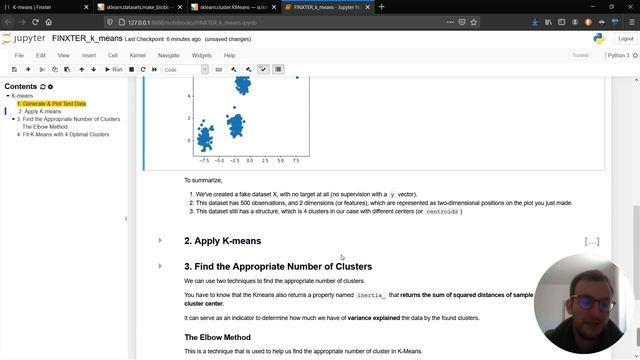The image size is (640, 360).
Task: Click the first hammer toolbar icon
Action: pyautogui.click(x=233, y=69)
